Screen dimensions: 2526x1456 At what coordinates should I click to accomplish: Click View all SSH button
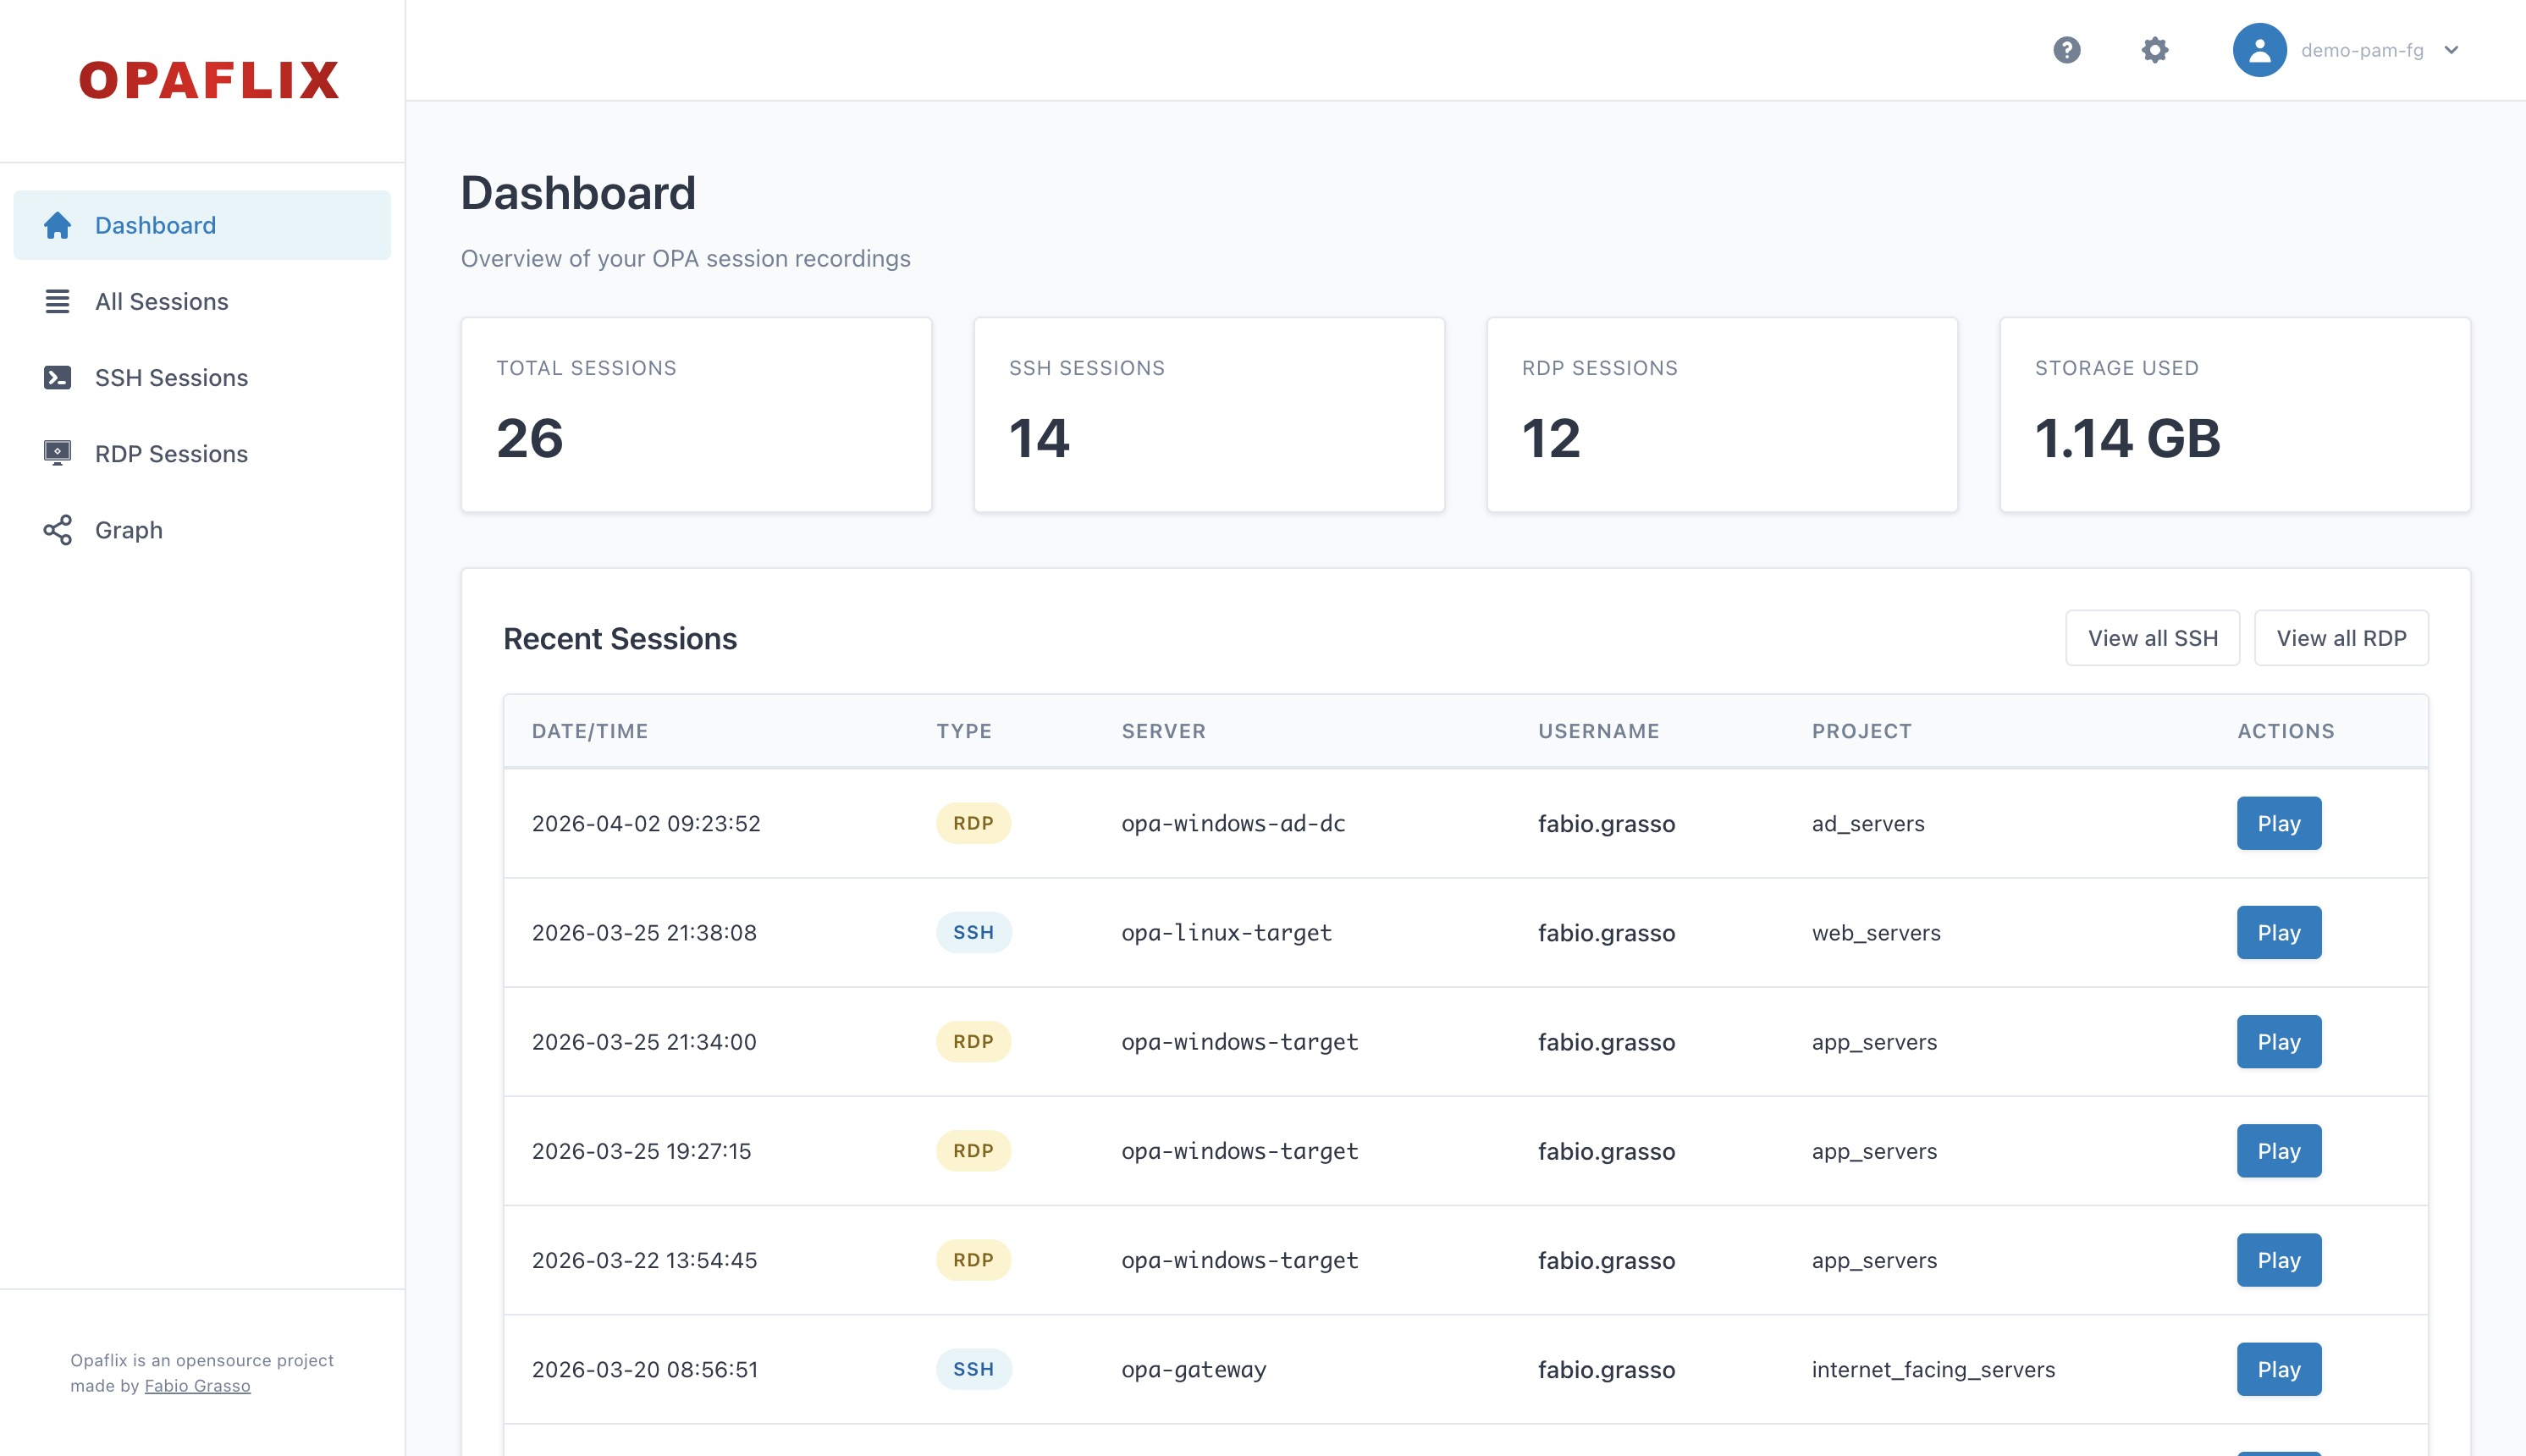coord(2152,638)
